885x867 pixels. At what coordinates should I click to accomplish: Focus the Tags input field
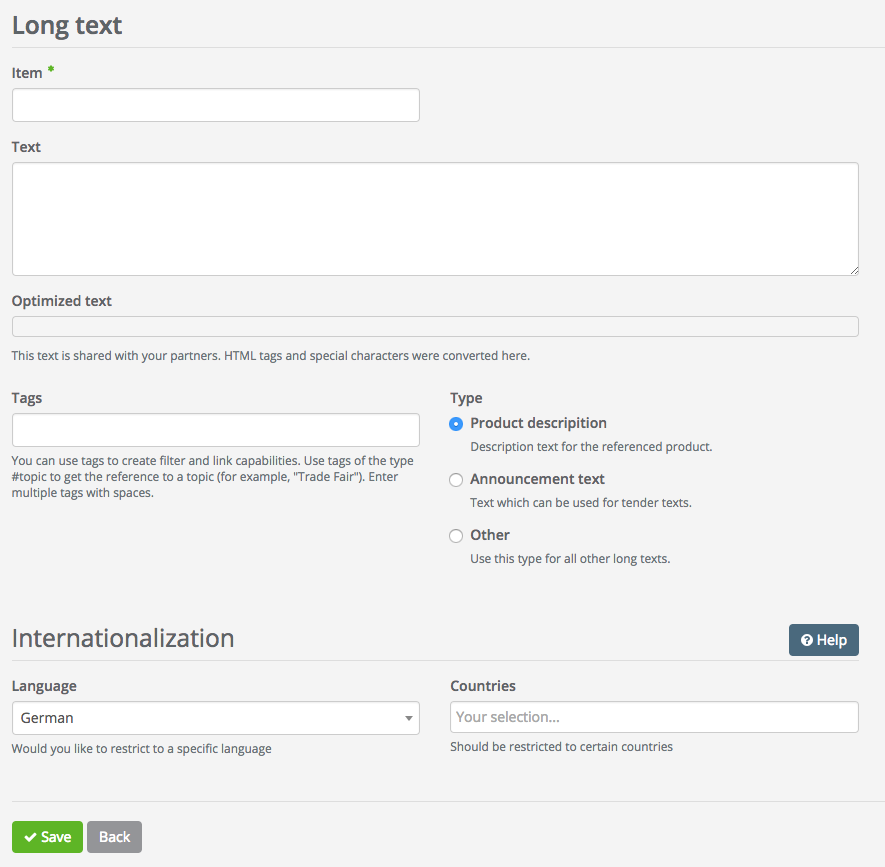click(215, 430)
